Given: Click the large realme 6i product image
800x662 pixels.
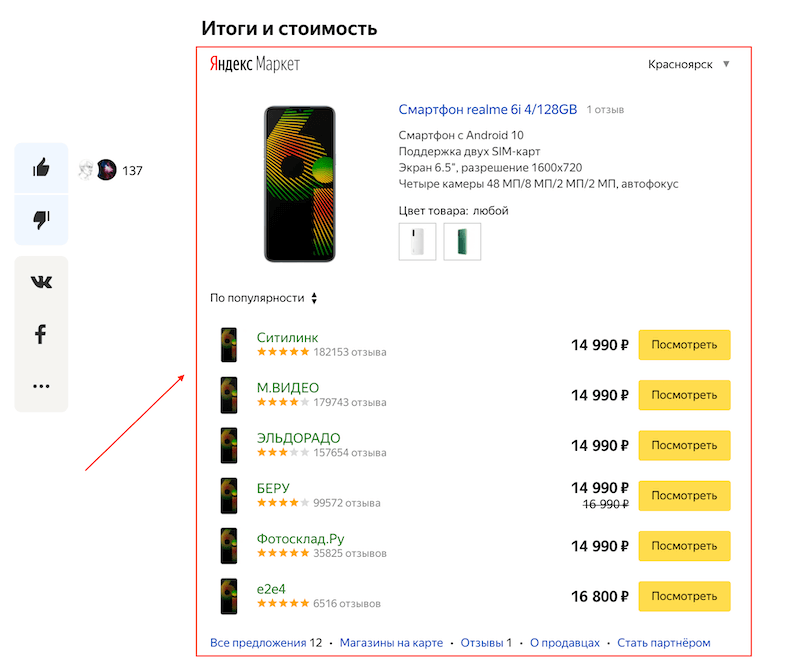Looking at the screenshot, I should (299, 183).
